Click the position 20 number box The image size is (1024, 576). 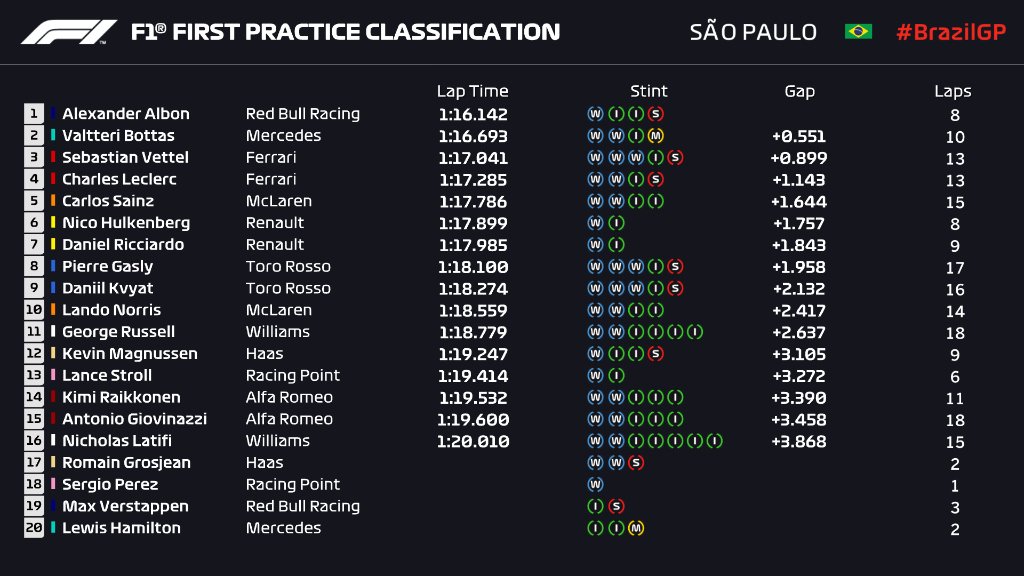pyautogui.click(x=34, y=528)
